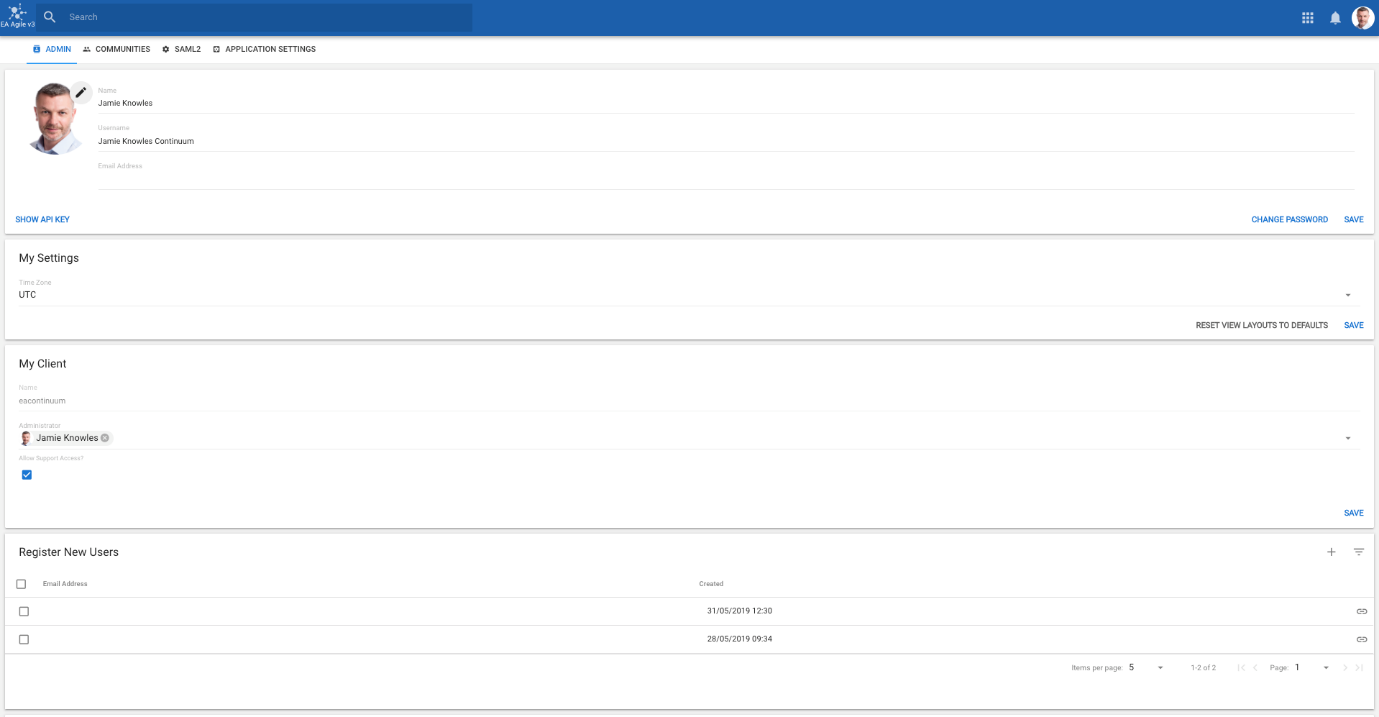Sort by the Created column header
The width and height of the screenshot is (1379, 717).
coord(711,584)
